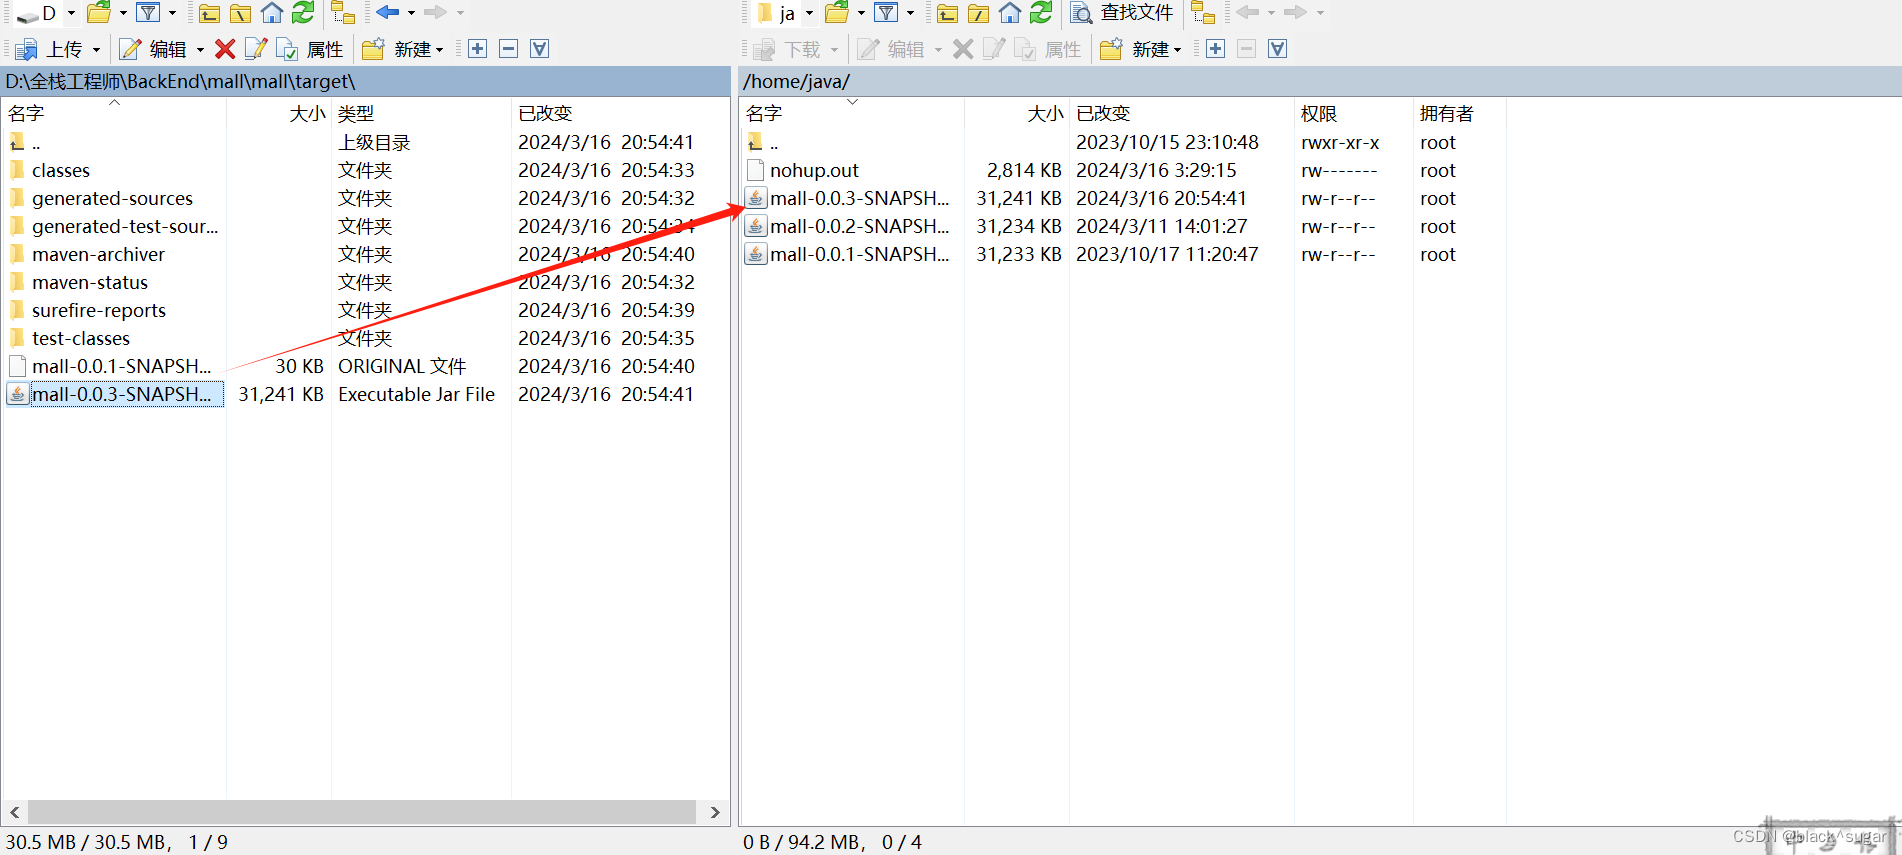Expand local open directory dropdown arrow

pyautogui.click(x=123, y=13)
